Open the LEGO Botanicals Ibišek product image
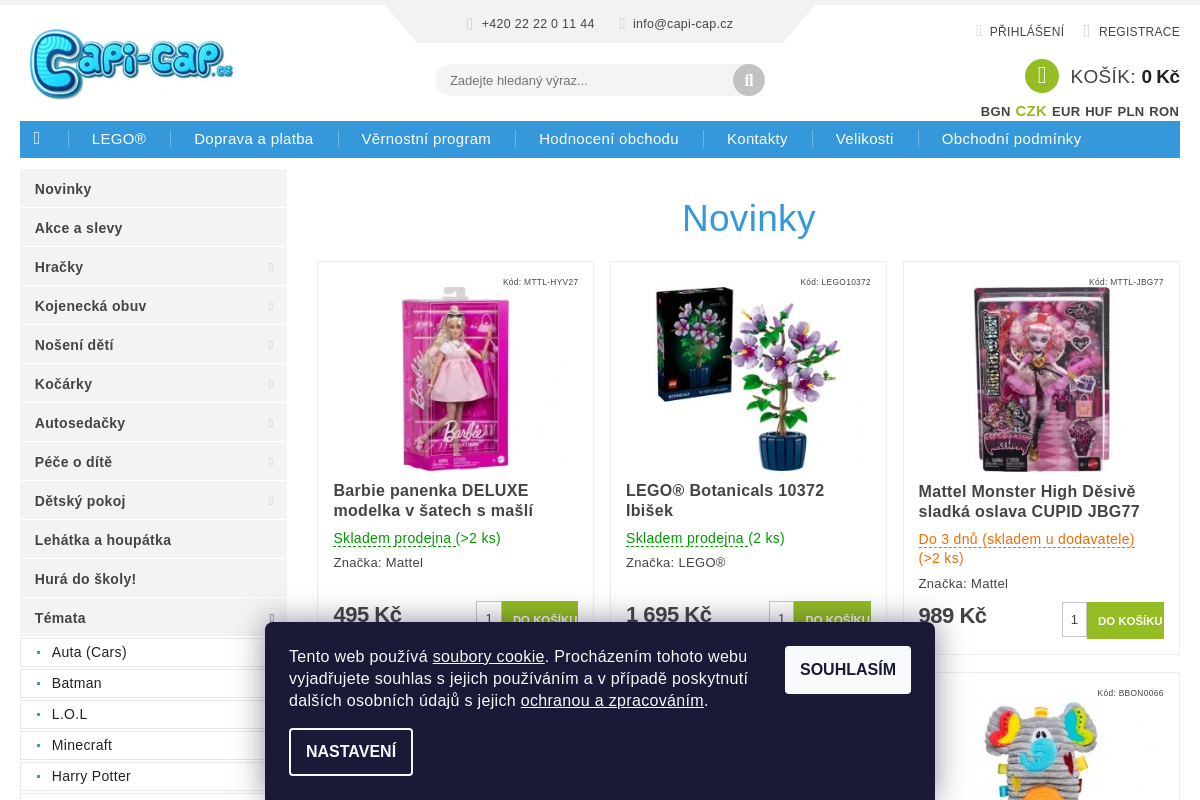Image resolution: width=1200 pixels, height=800 pixels. (748, 379)
